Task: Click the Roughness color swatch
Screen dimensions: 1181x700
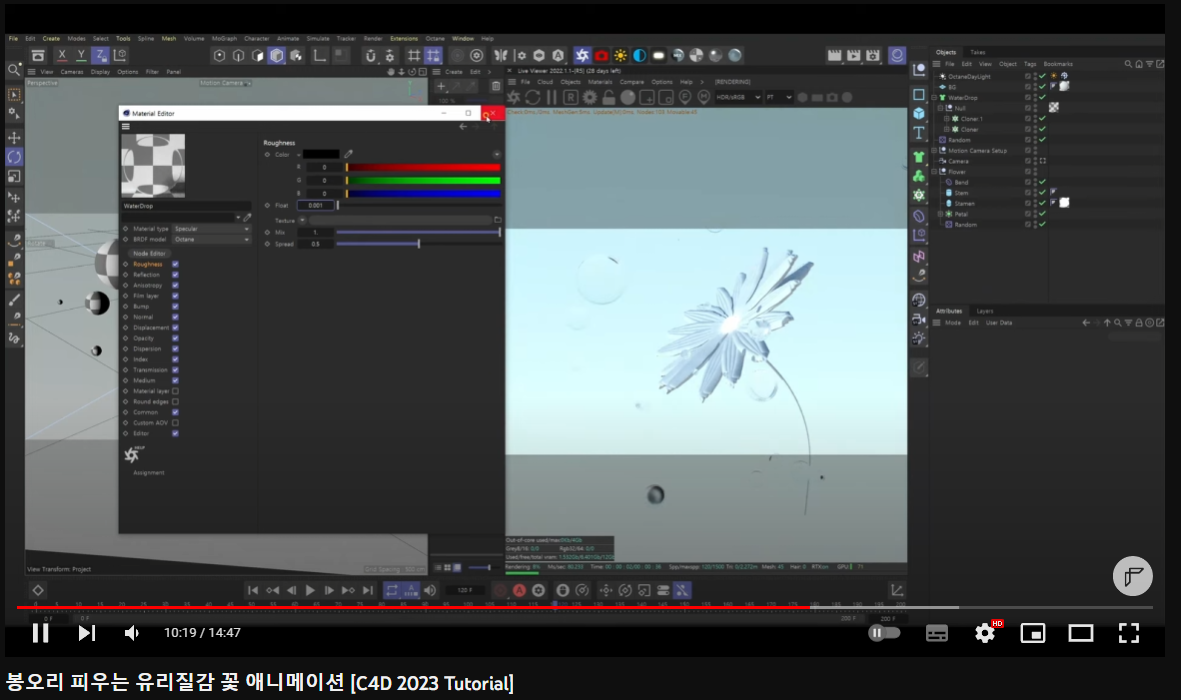Action: [x=321, y=154]
